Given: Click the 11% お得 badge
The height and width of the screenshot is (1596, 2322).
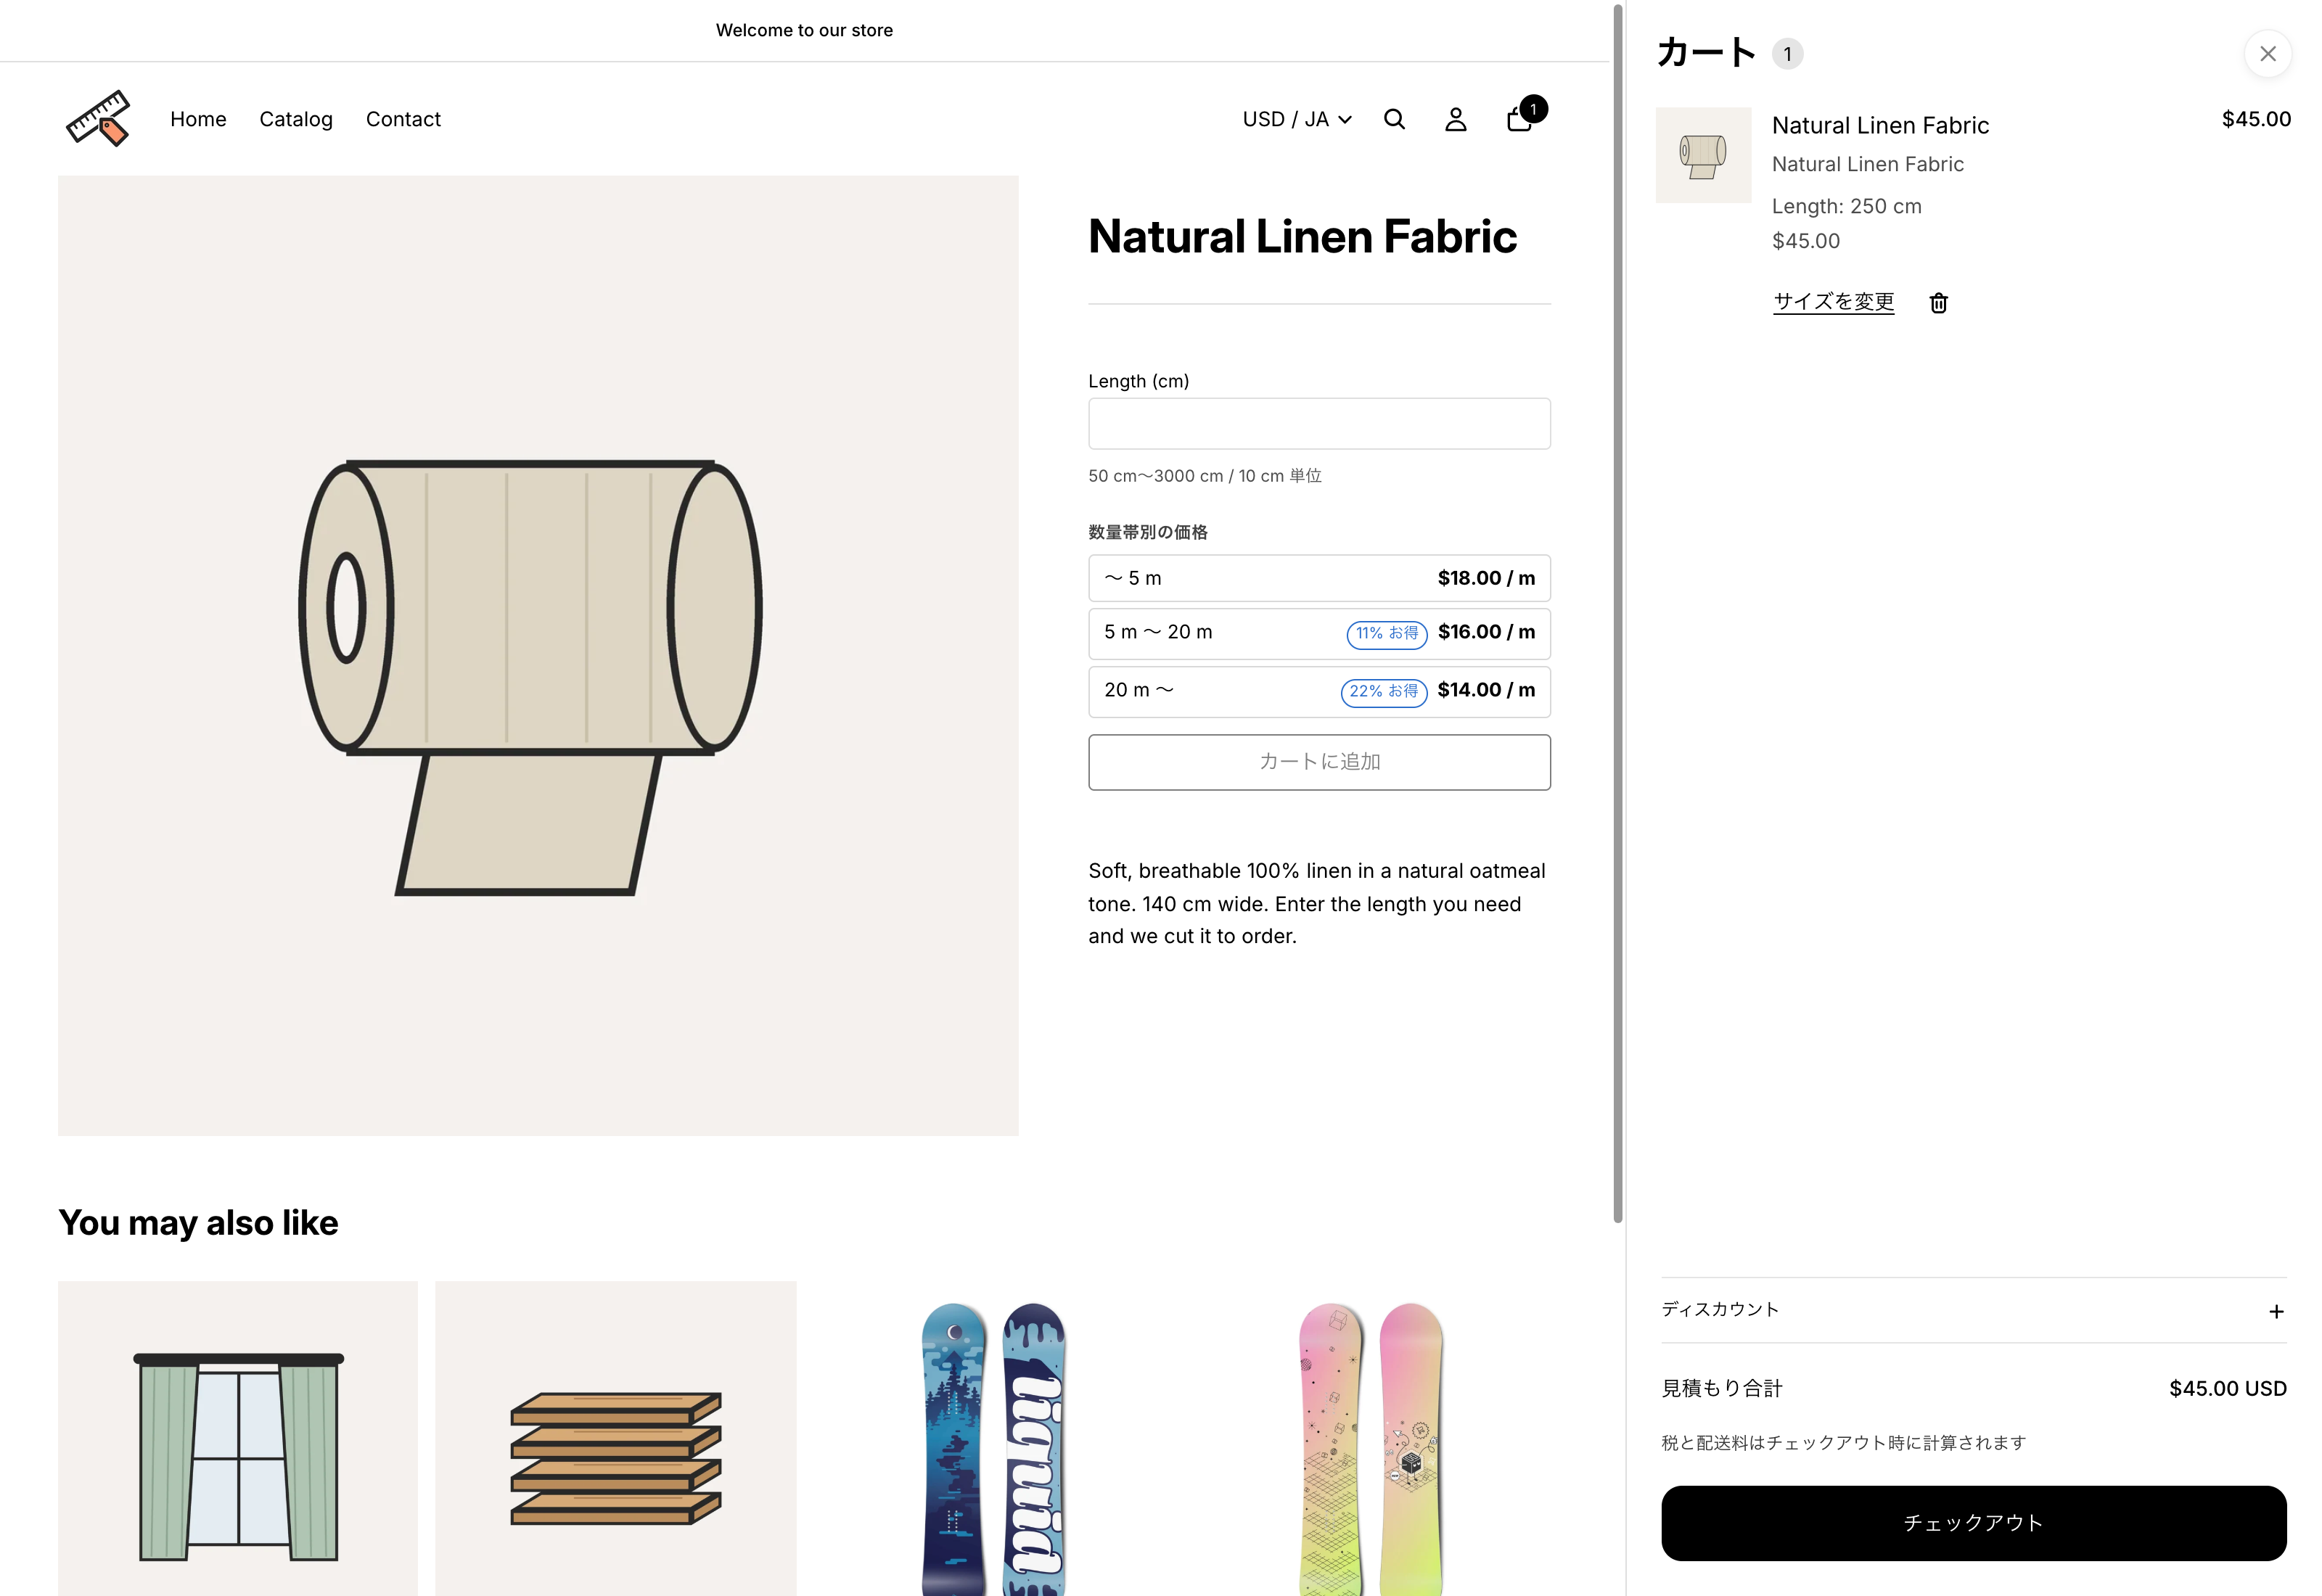Looking at the screenshot, I should (x=1387, y=634).
